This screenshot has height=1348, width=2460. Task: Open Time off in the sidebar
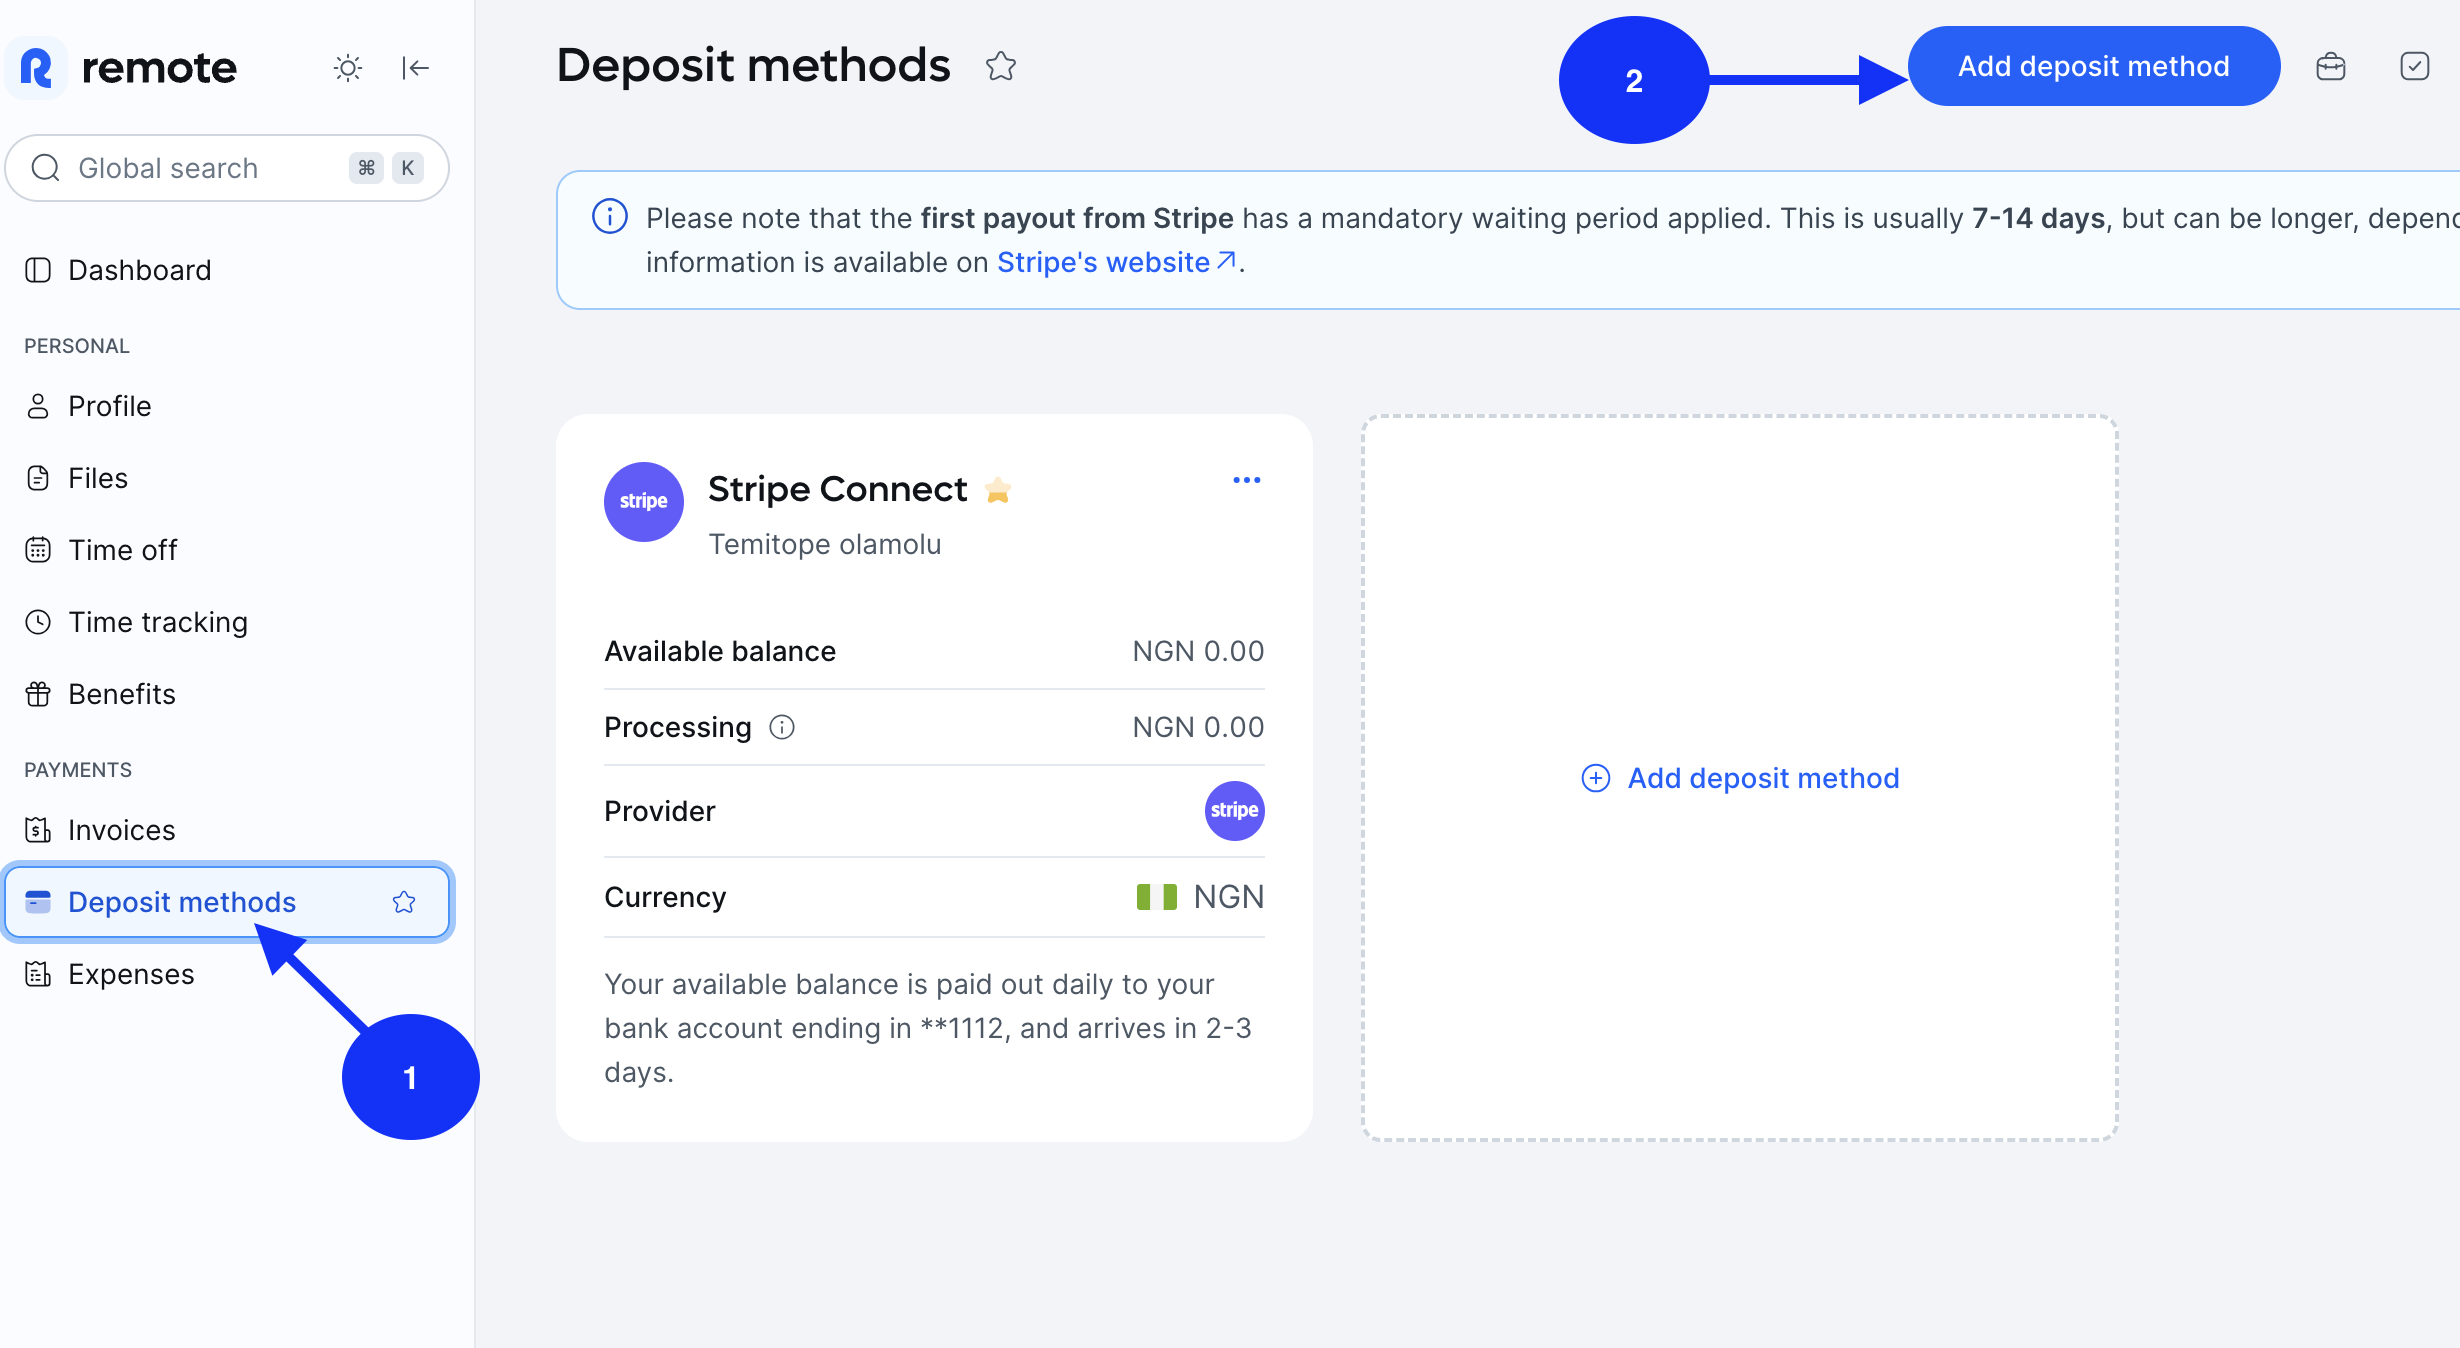point(227,550)
